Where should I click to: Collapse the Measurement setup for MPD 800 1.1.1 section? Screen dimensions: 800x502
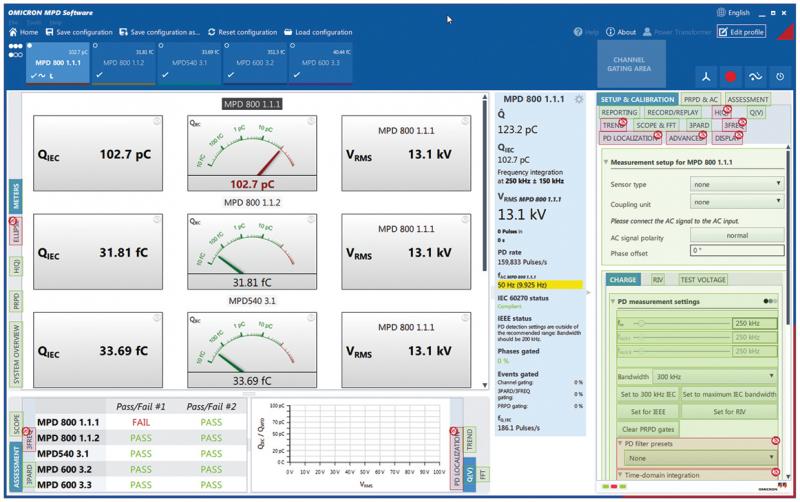606,162
